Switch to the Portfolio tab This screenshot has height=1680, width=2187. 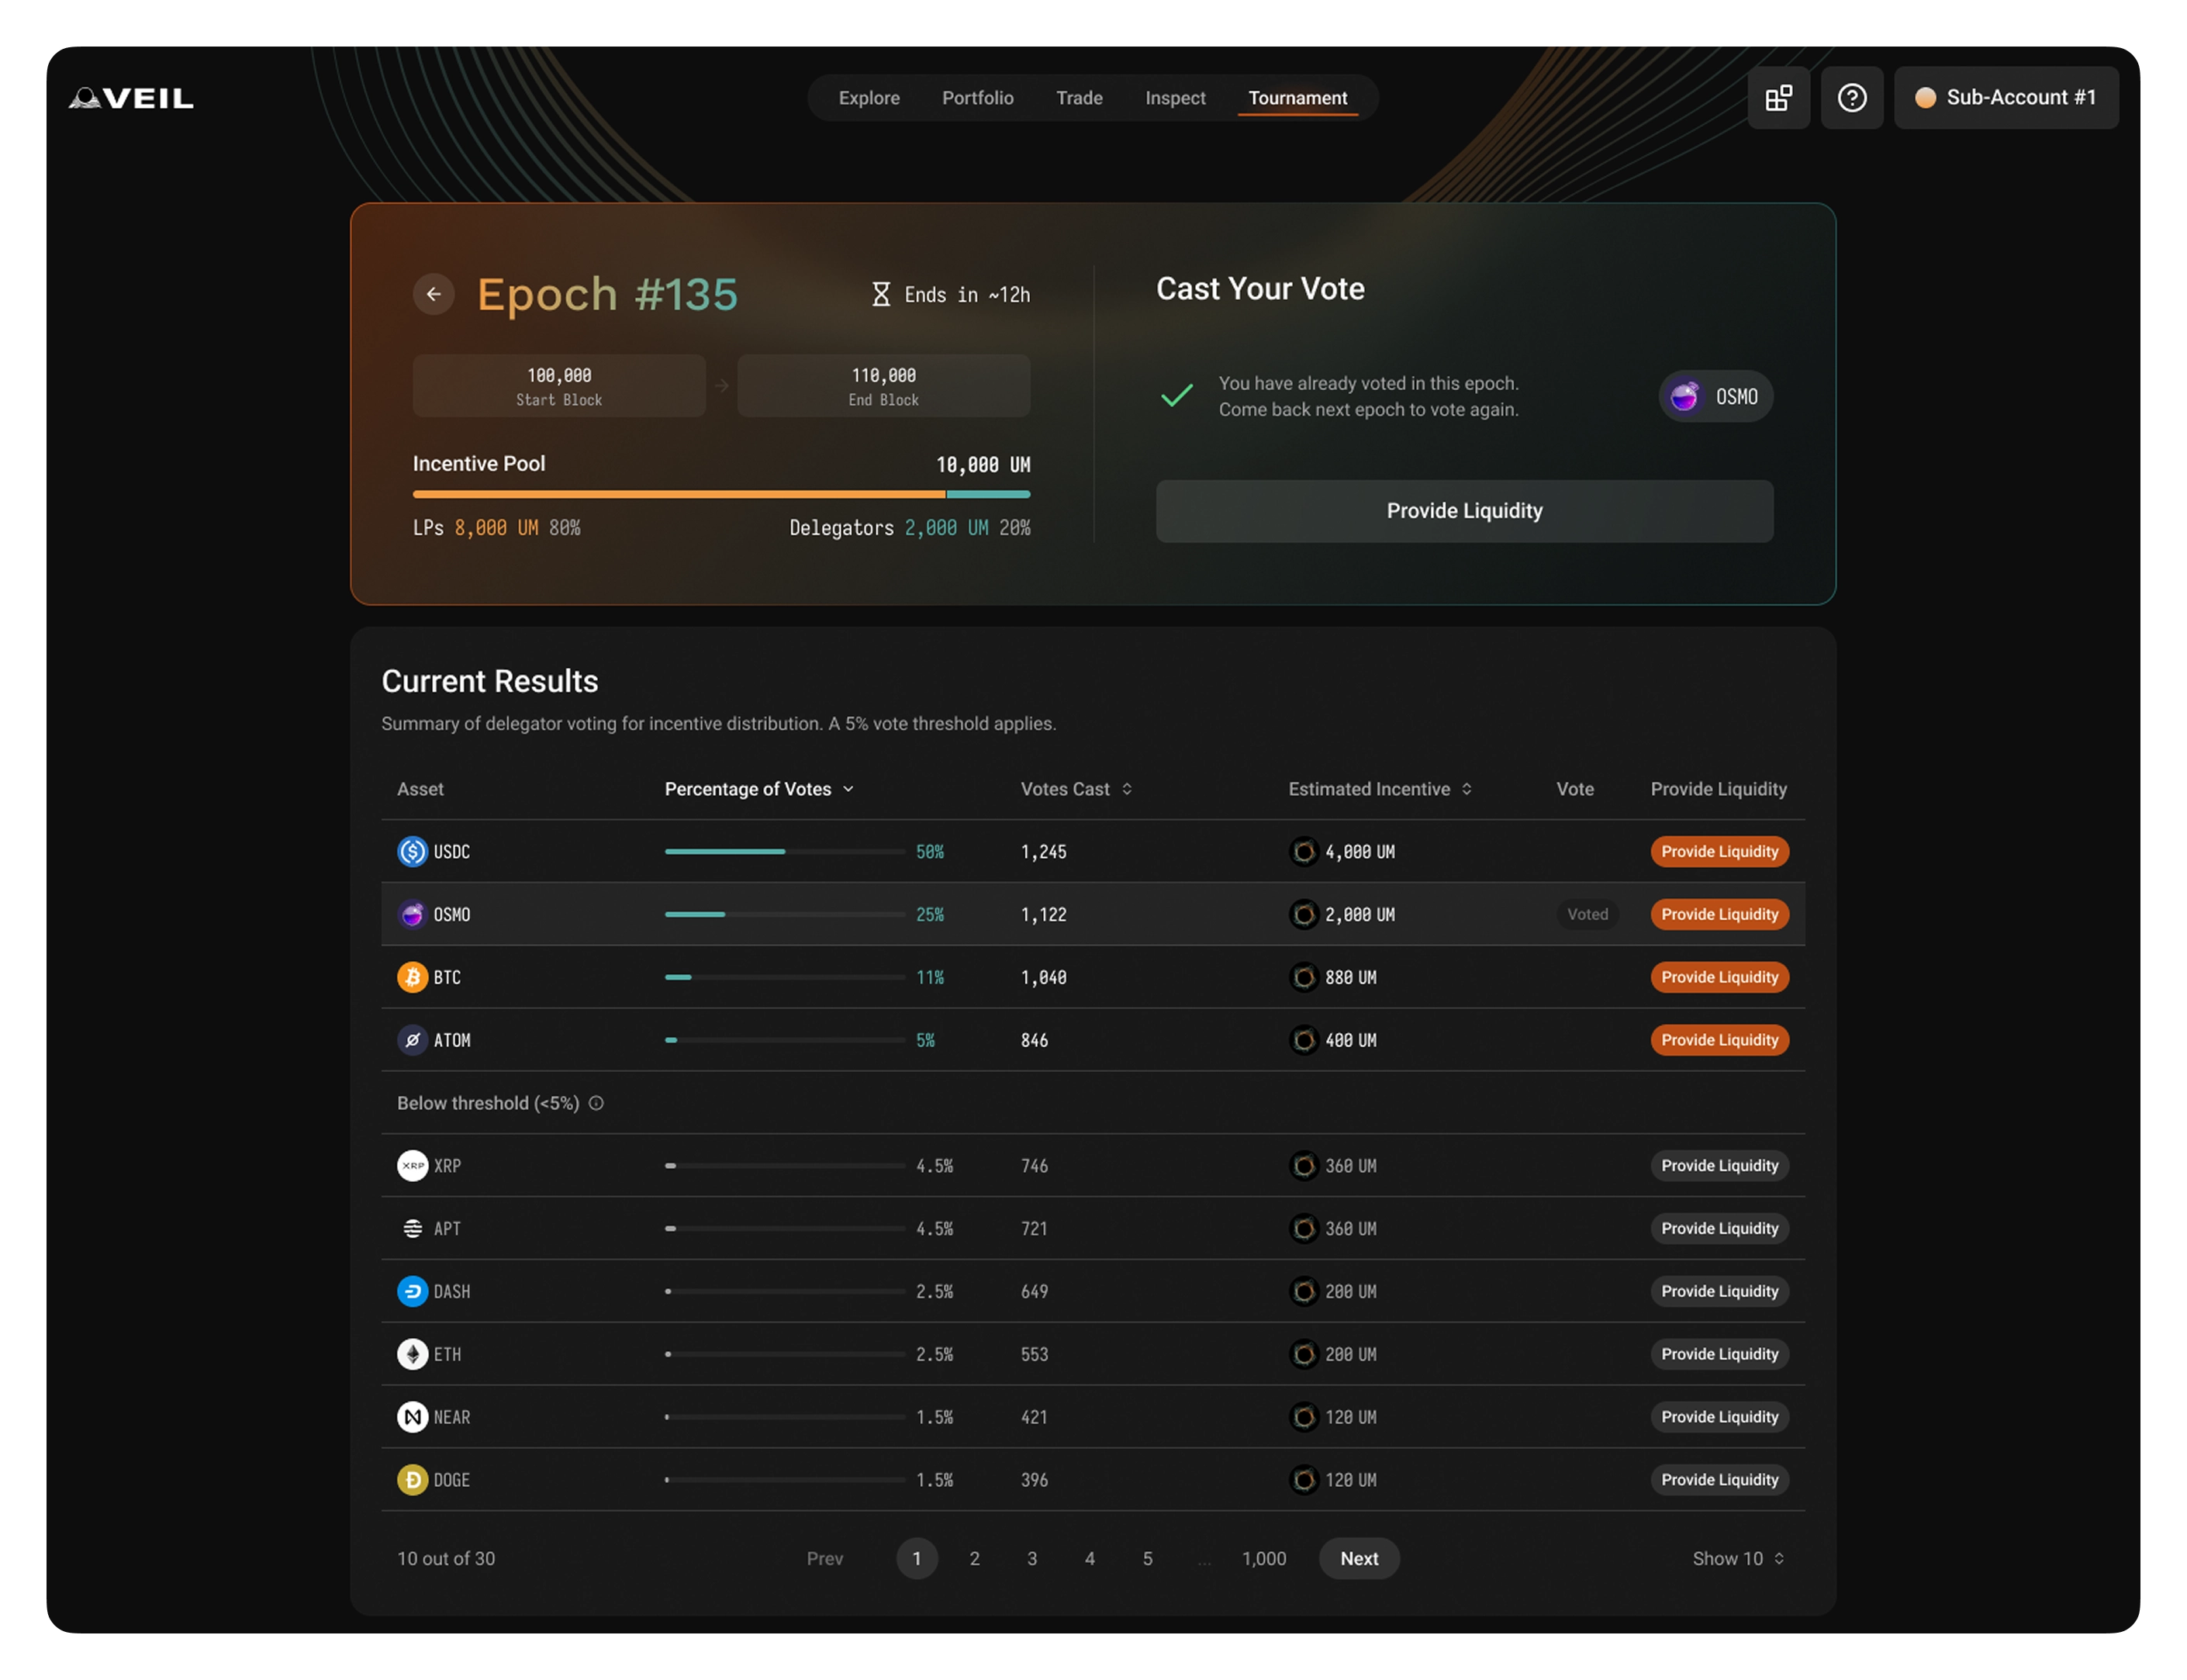coord(977,98)
